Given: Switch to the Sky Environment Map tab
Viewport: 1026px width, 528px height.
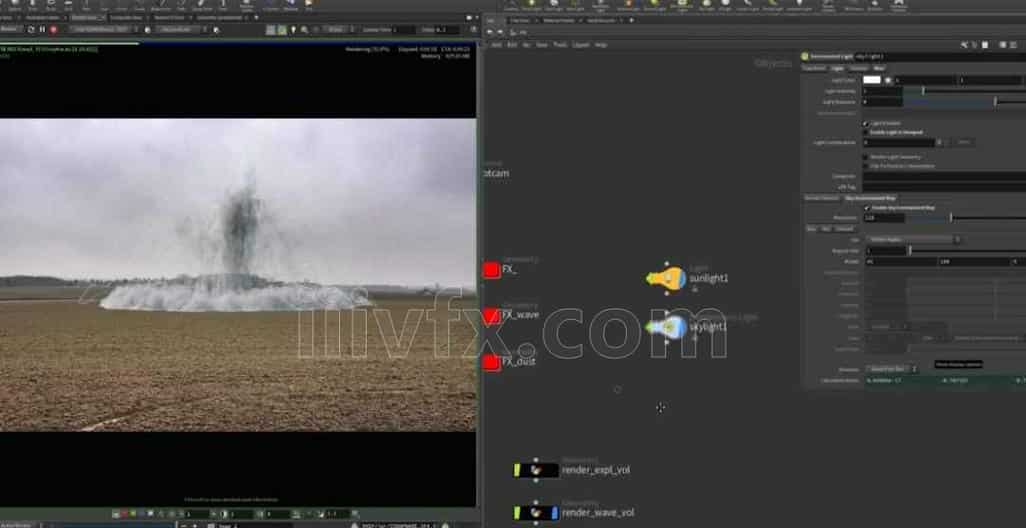Looking at the screenshot, I should coord(870,198).
